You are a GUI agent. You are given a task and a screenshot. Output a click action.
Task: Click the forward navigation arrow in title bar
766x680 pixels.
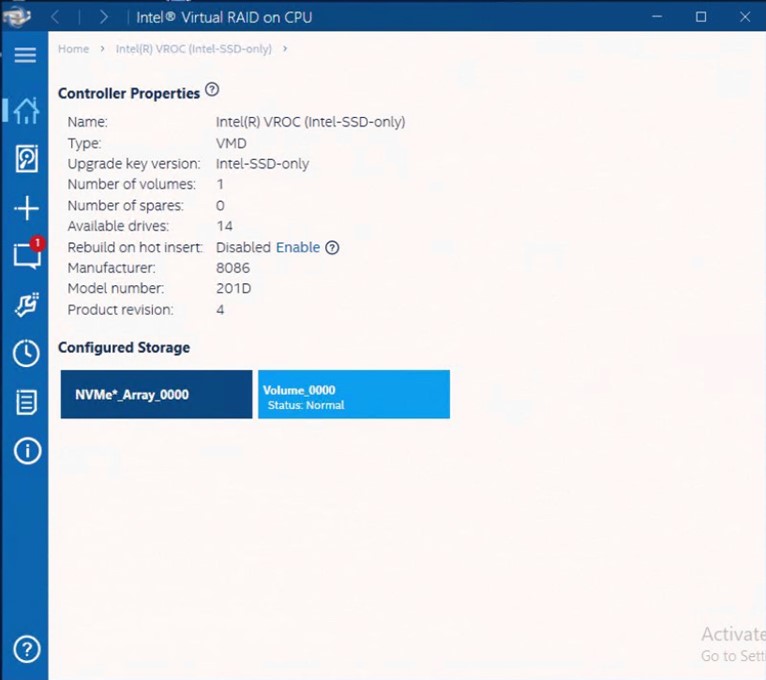103,17
